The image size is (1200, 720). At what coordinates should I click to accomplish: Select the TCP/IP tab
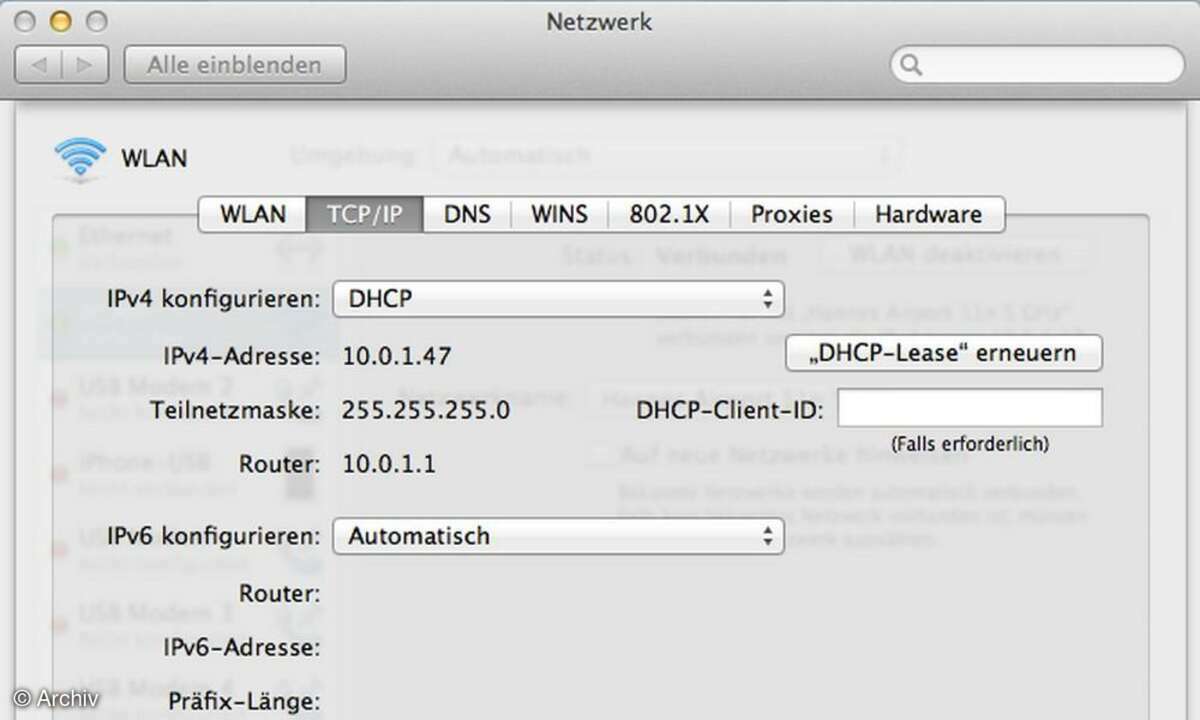pyautogui.click(x=365, y=214)
